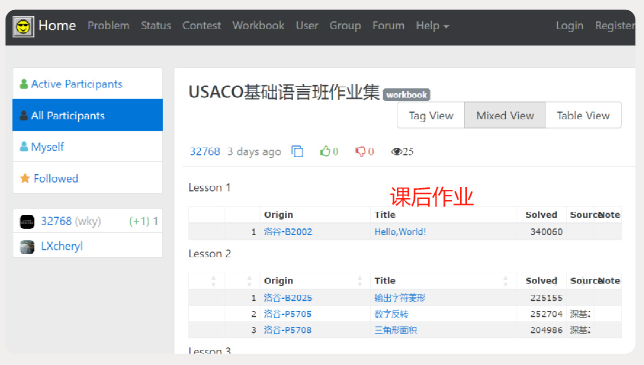Open the 三角形面积 problem title
The width and height of the screenshot is (644, 365).
(396, 330)
